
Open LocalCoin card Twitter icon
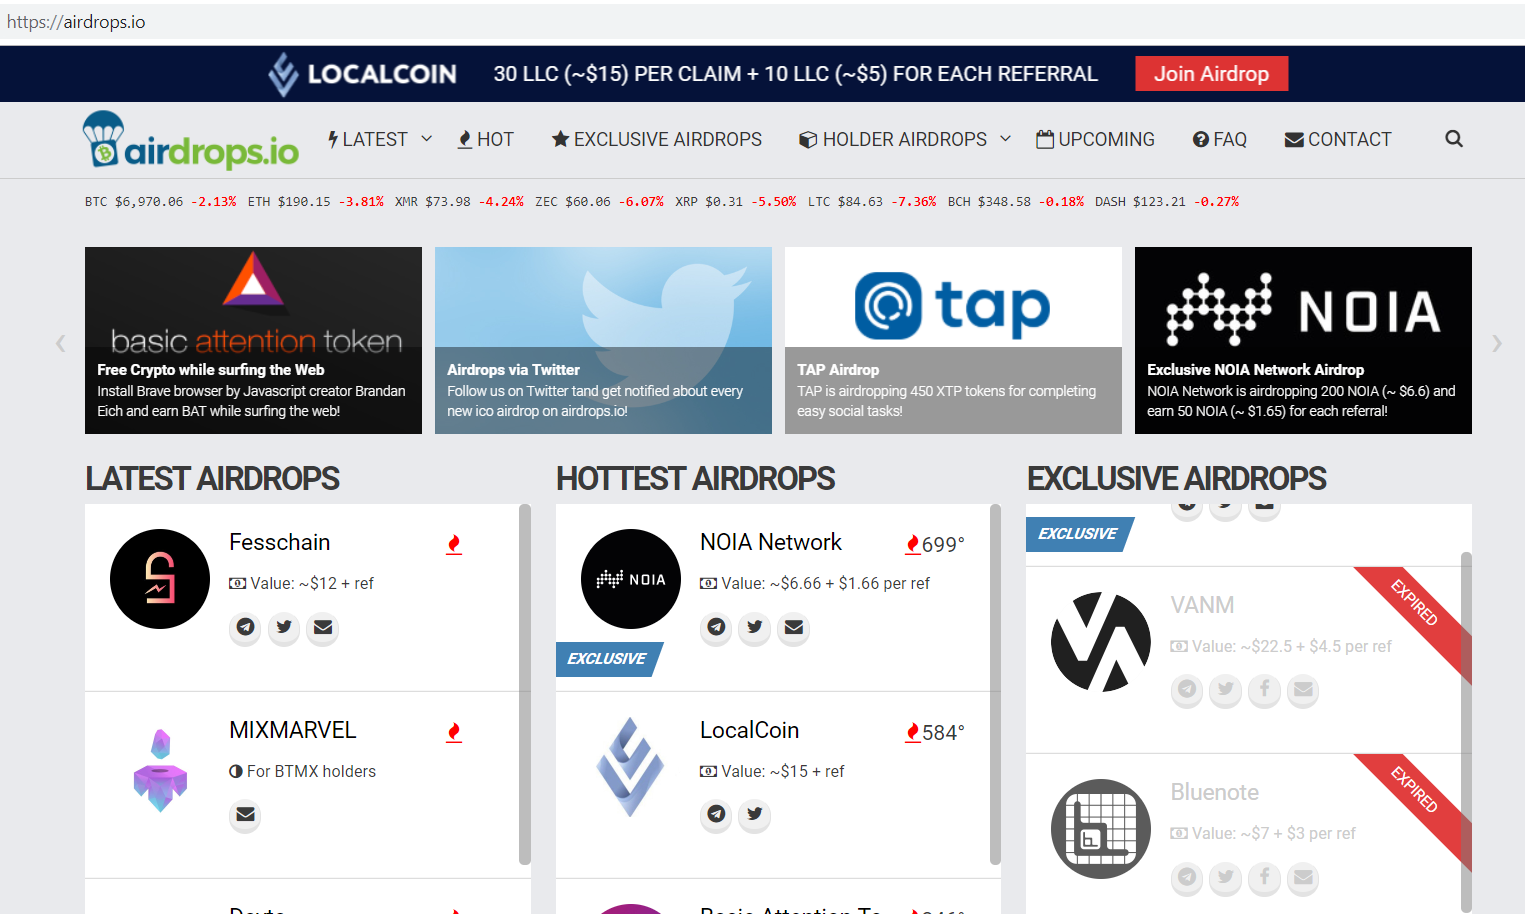coord(755,814)
